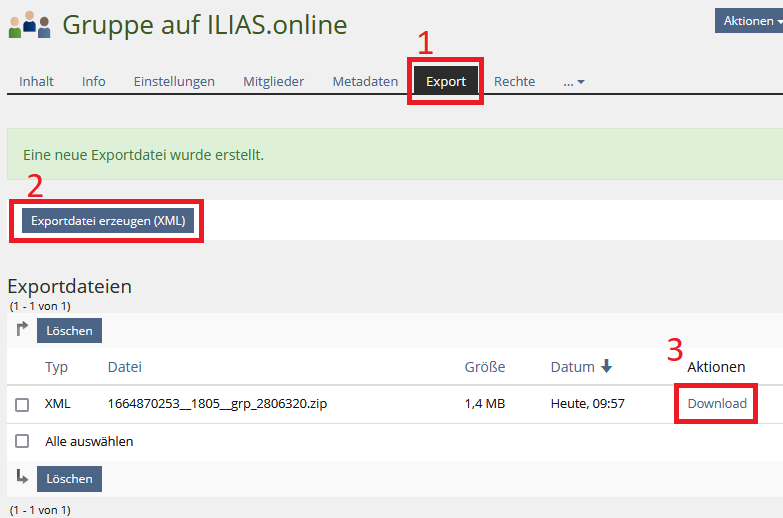This screenshot has width=783, height=518.
Task: Open the Mitglieder tab
Action: point(273,82)
